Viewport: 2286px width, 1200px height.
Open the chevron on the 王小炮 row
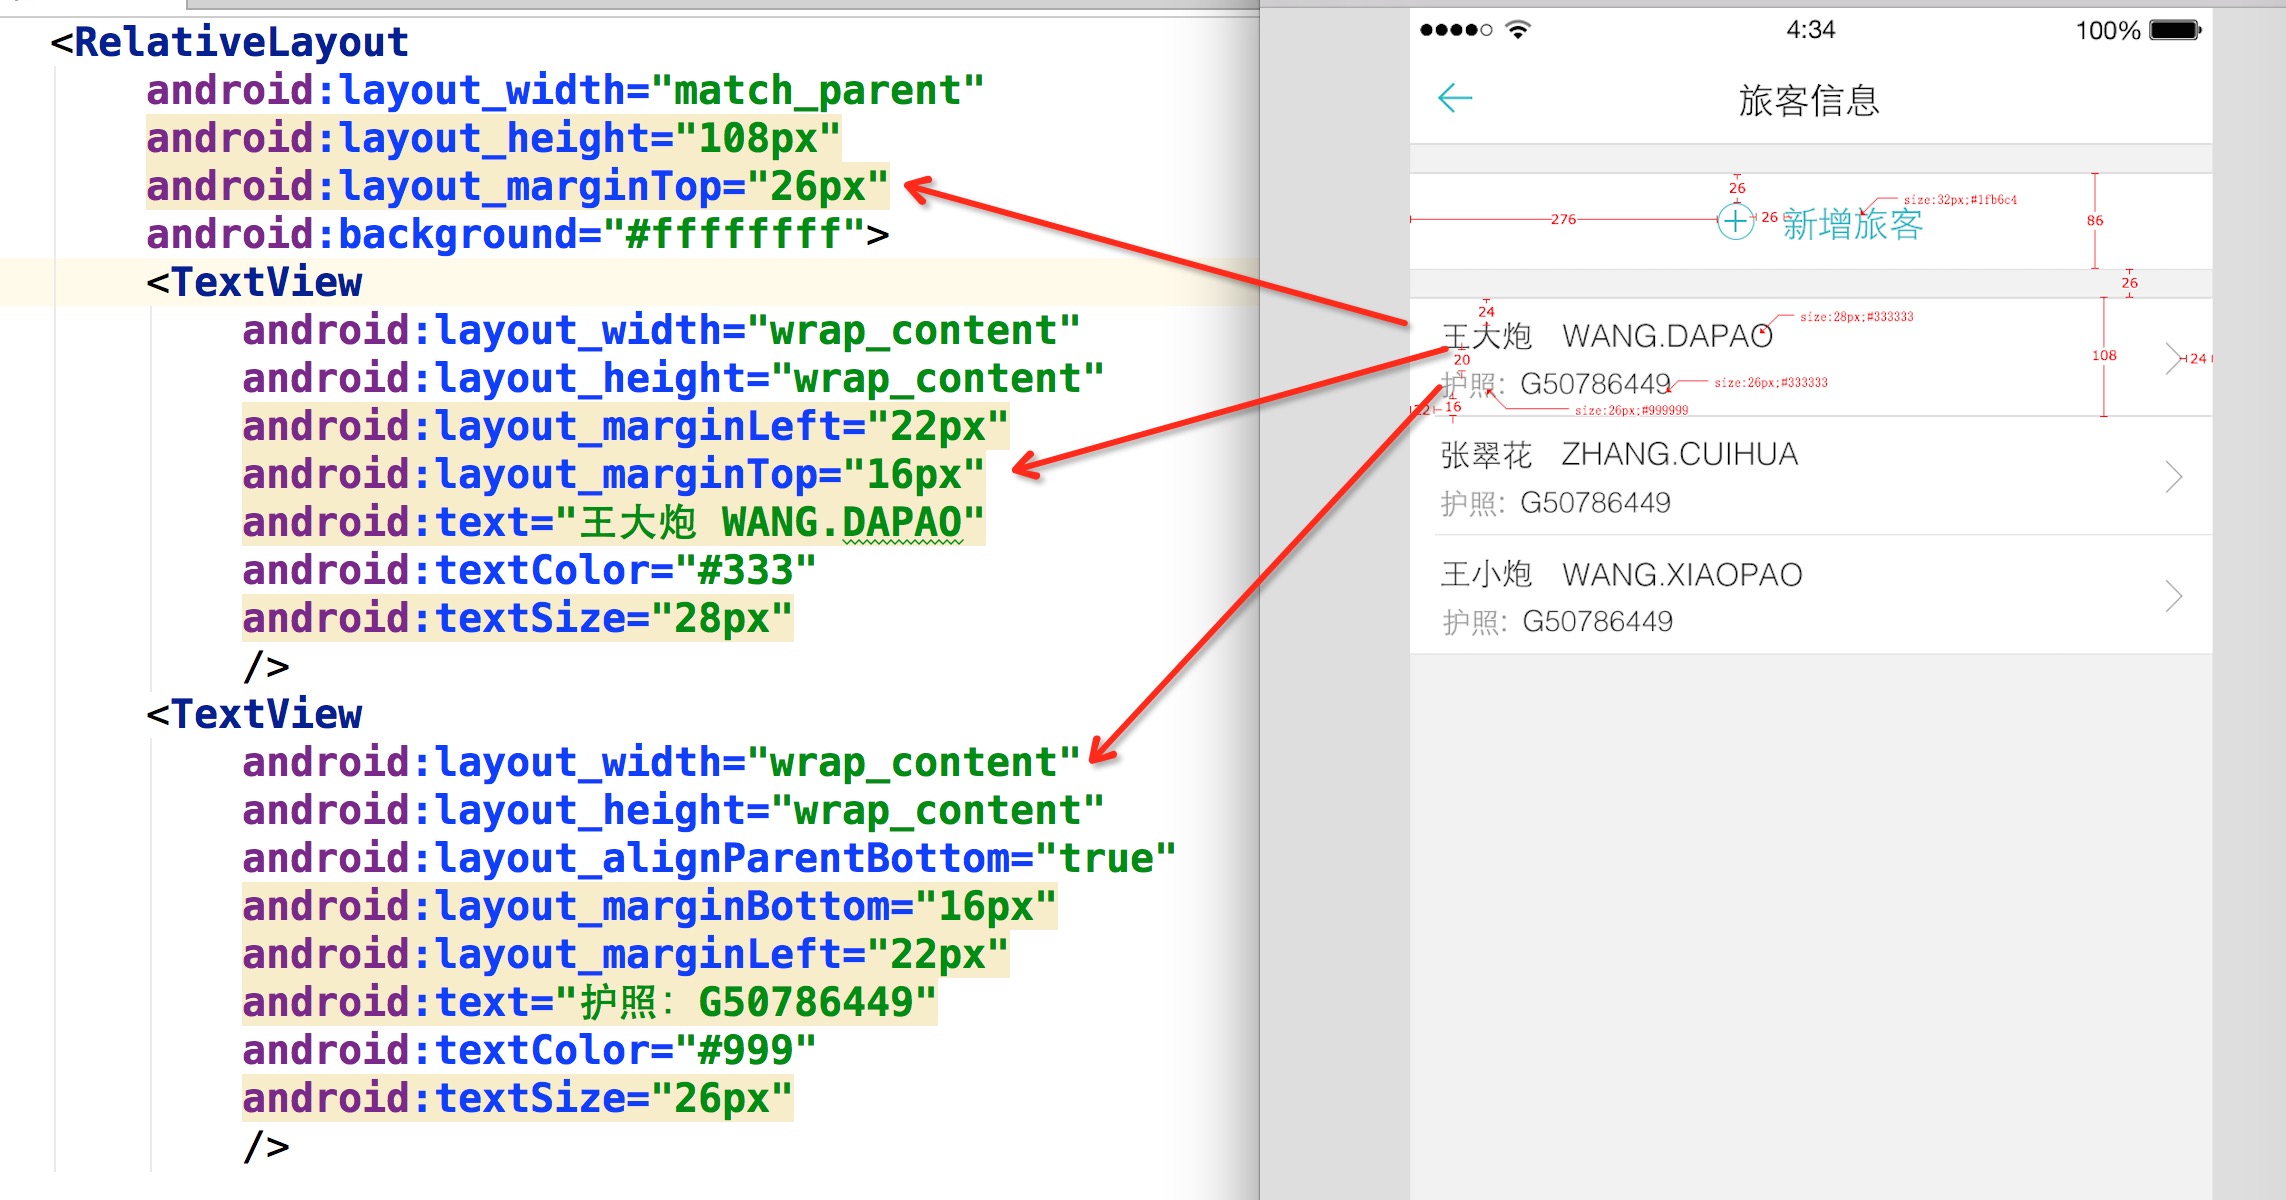2173,596
